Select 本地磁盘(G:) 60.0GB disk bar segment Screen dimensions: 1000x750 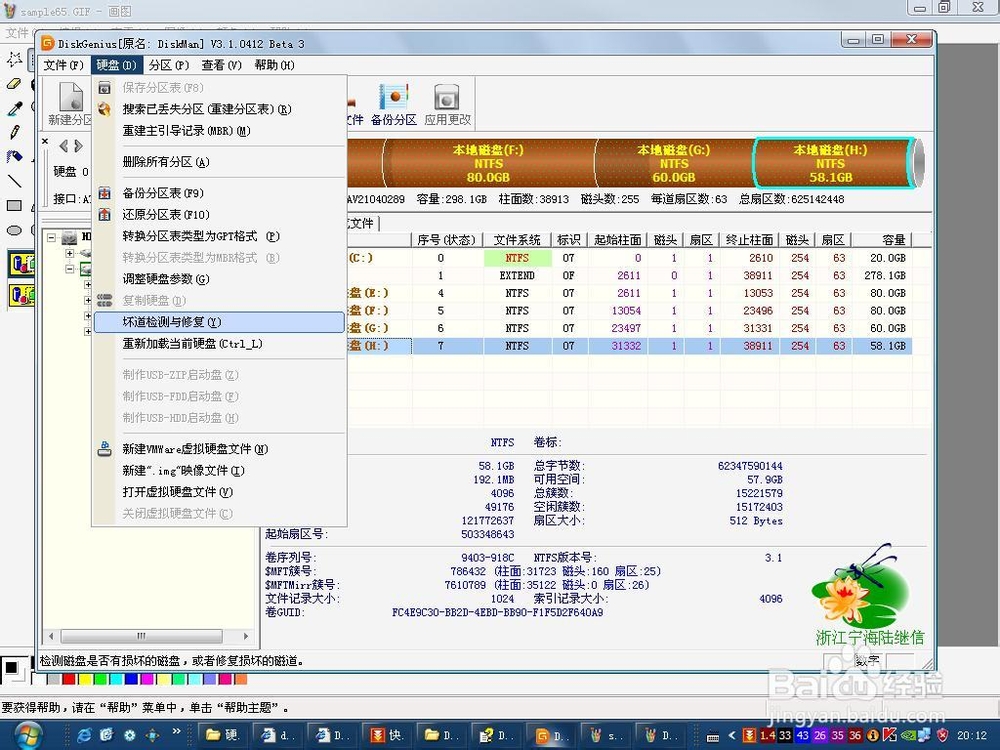(673, 163)
